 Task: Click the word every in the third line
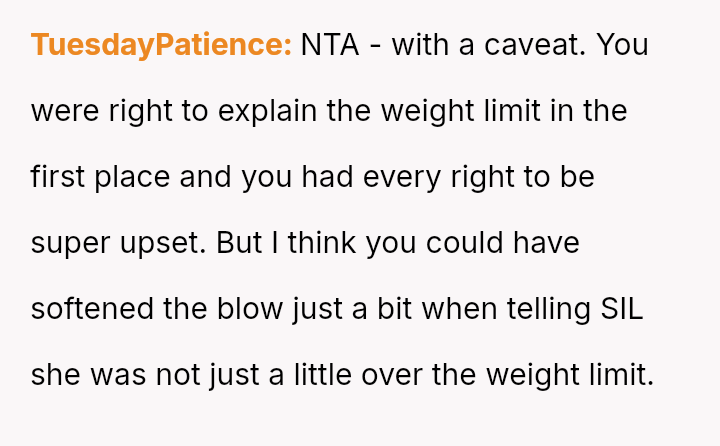pos(402,177)
